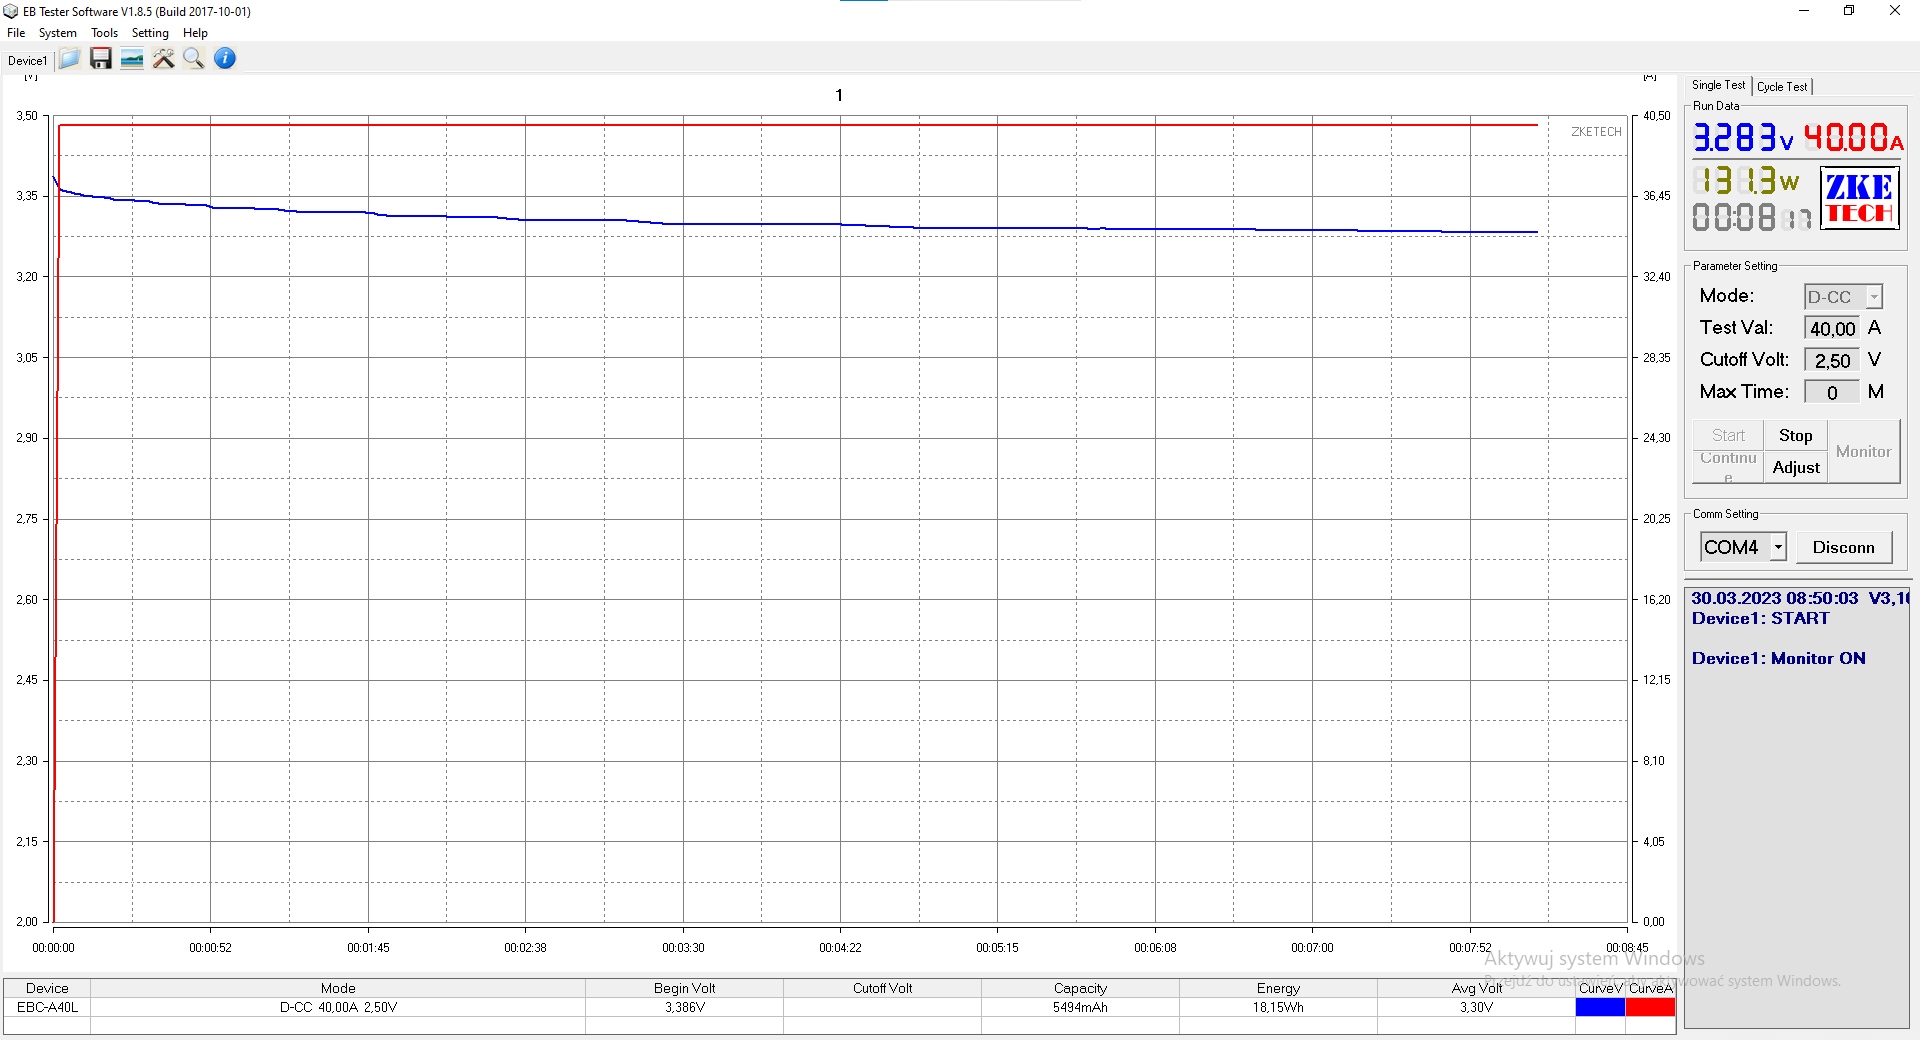
Task: Switch to the Single Test tab
Action: pos(1718,86)
